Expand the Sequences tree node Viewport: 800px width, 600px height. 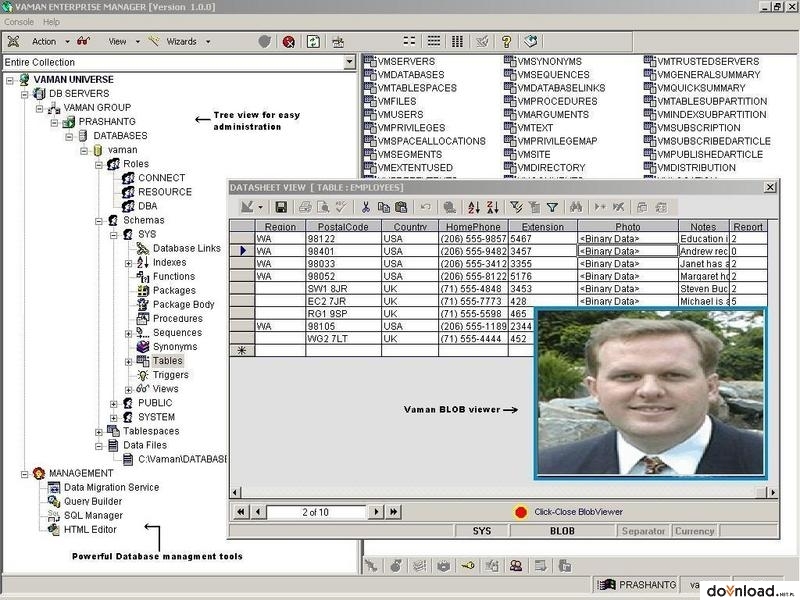(128, 334)
